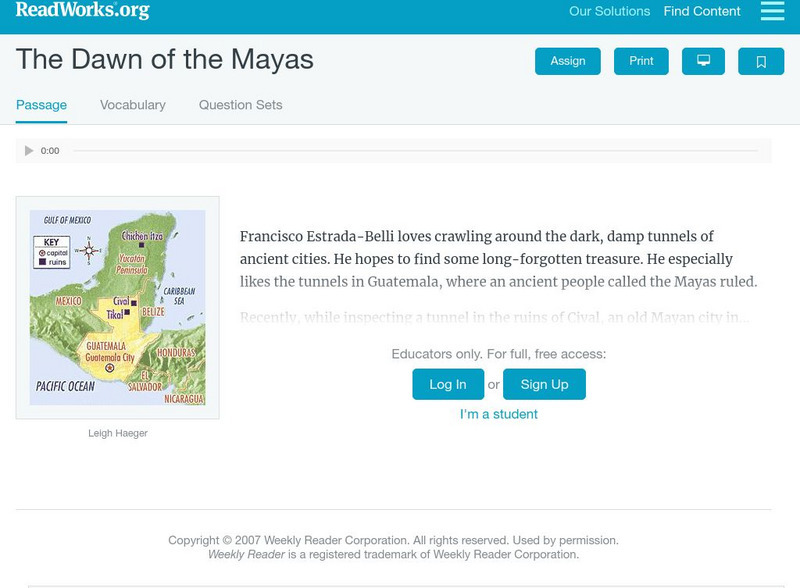
Task: Click the title The Dawn of the Mayas
Action: pos(165,59)
